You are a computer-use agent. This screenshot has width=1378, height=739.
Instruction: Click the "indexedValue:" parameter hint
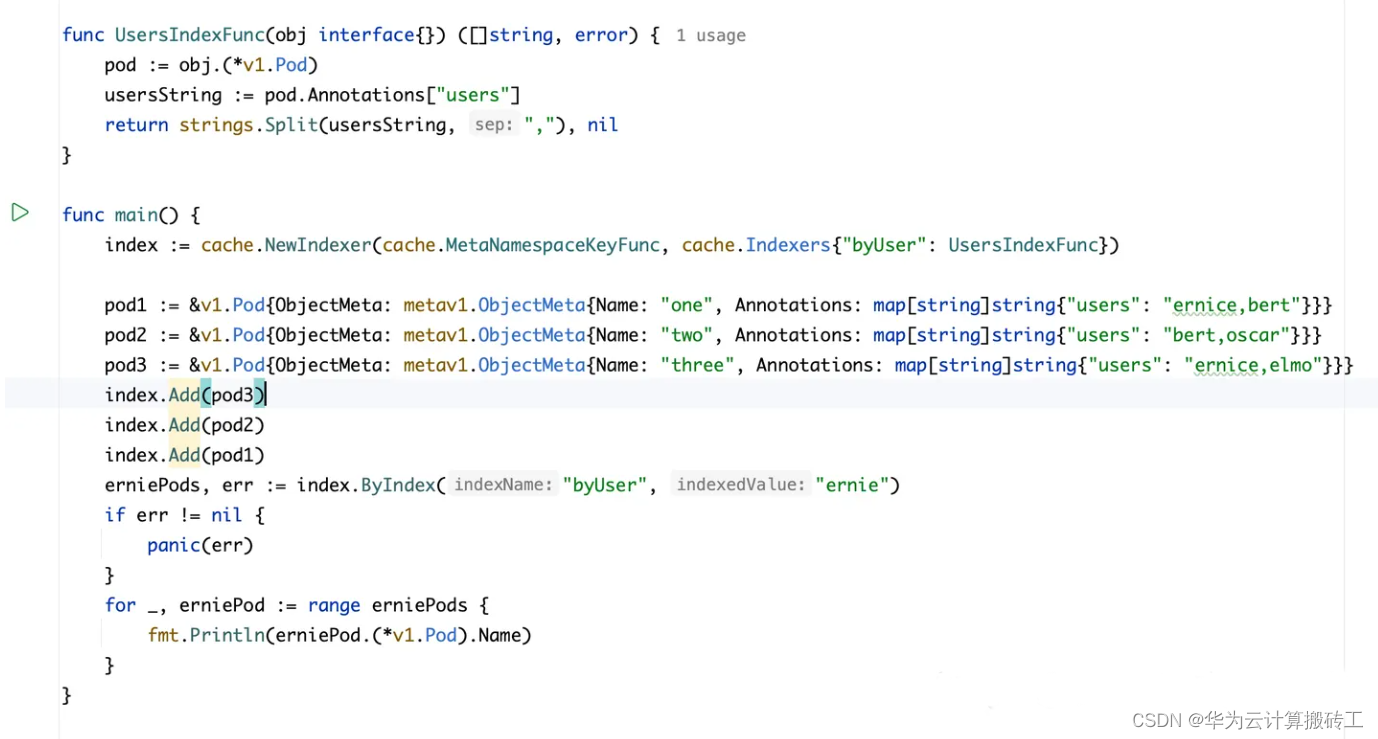[x=740, y=485]
